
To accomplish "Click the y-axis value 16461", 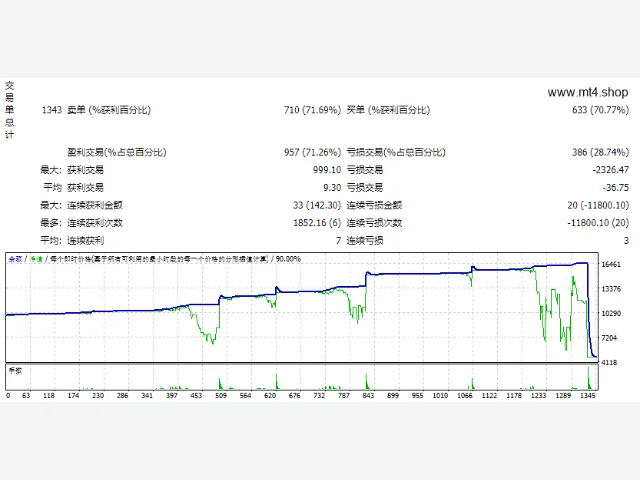I will click(x=611, y=264).
